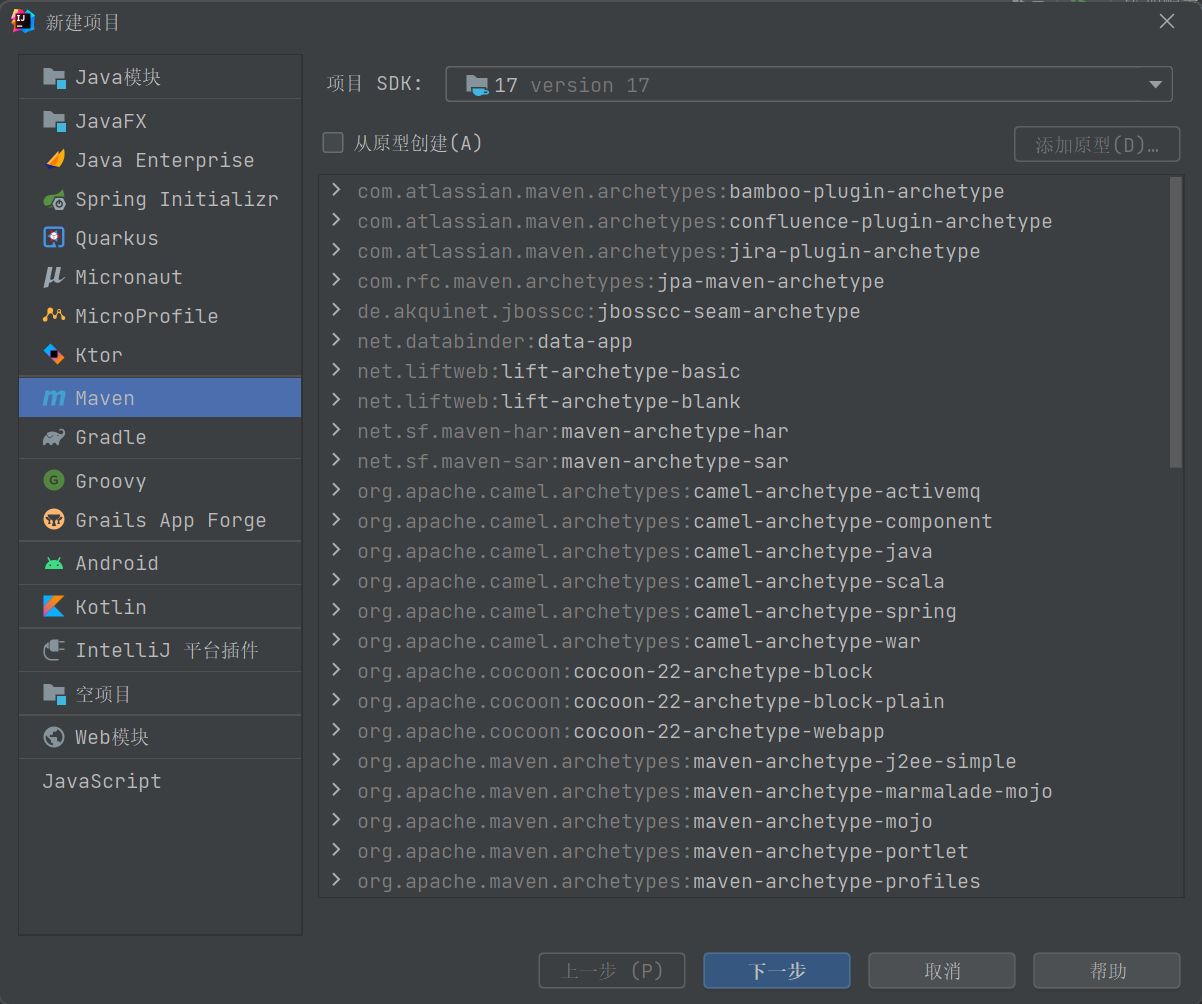Click the 取消 button
The image size is (1202, 1004).
[x=942, y=971]
